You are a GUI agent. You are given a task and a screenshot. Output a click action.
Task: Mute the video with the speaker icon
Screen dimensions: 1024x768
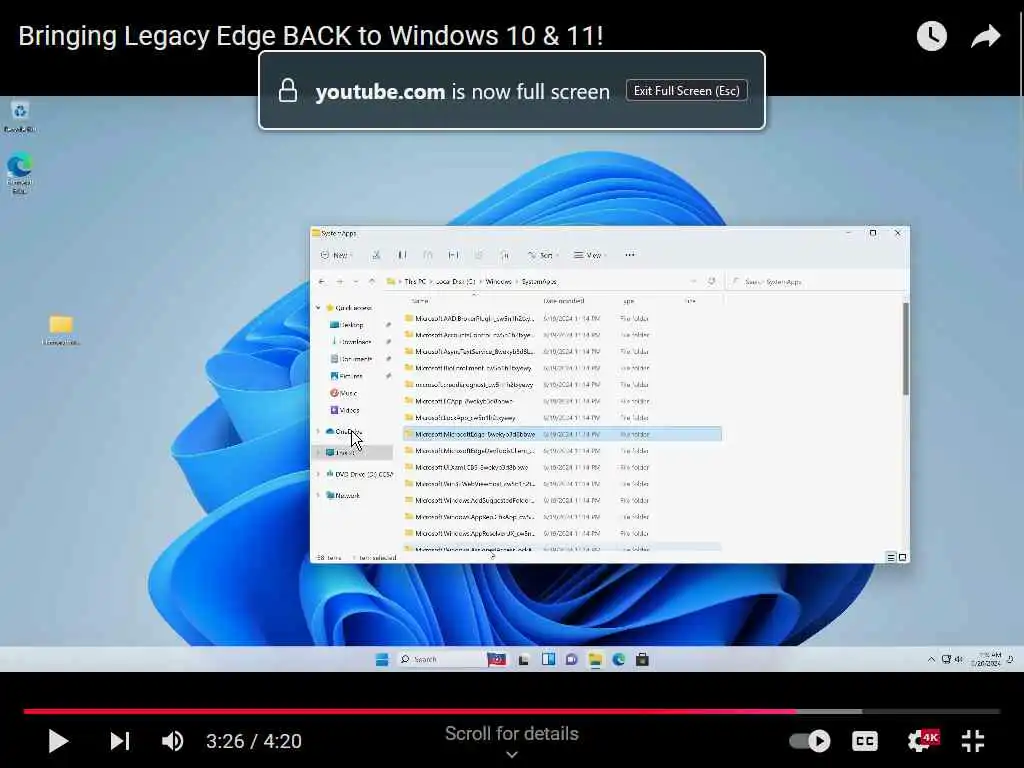click(172, 741)
